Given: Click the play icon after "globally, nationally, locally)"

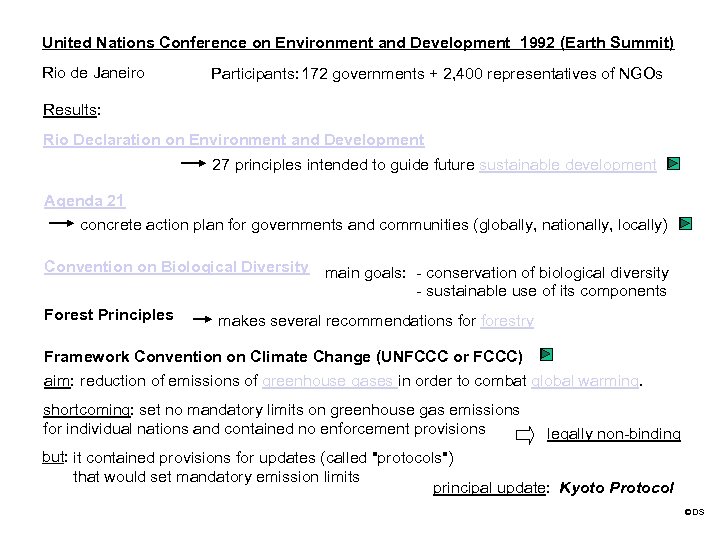Looking at the screenshot, I should point(686,224).
